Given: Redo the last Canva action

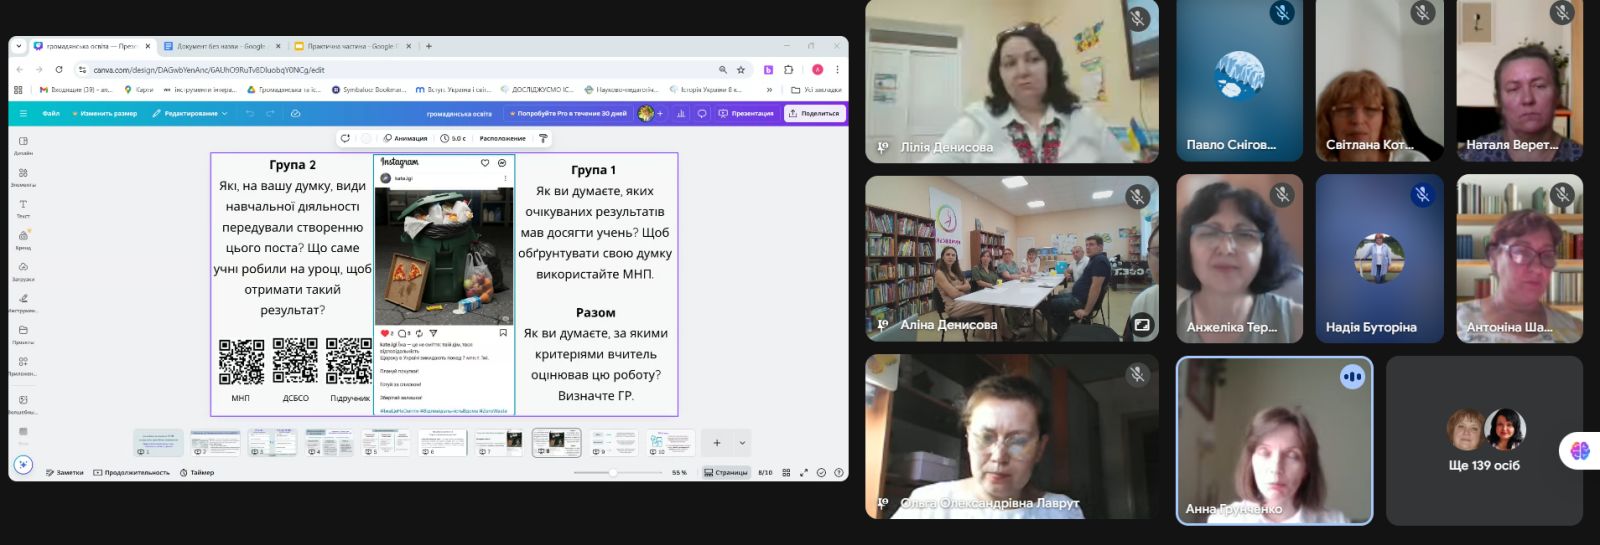Looking at the screenshot, I should [272, 113].
